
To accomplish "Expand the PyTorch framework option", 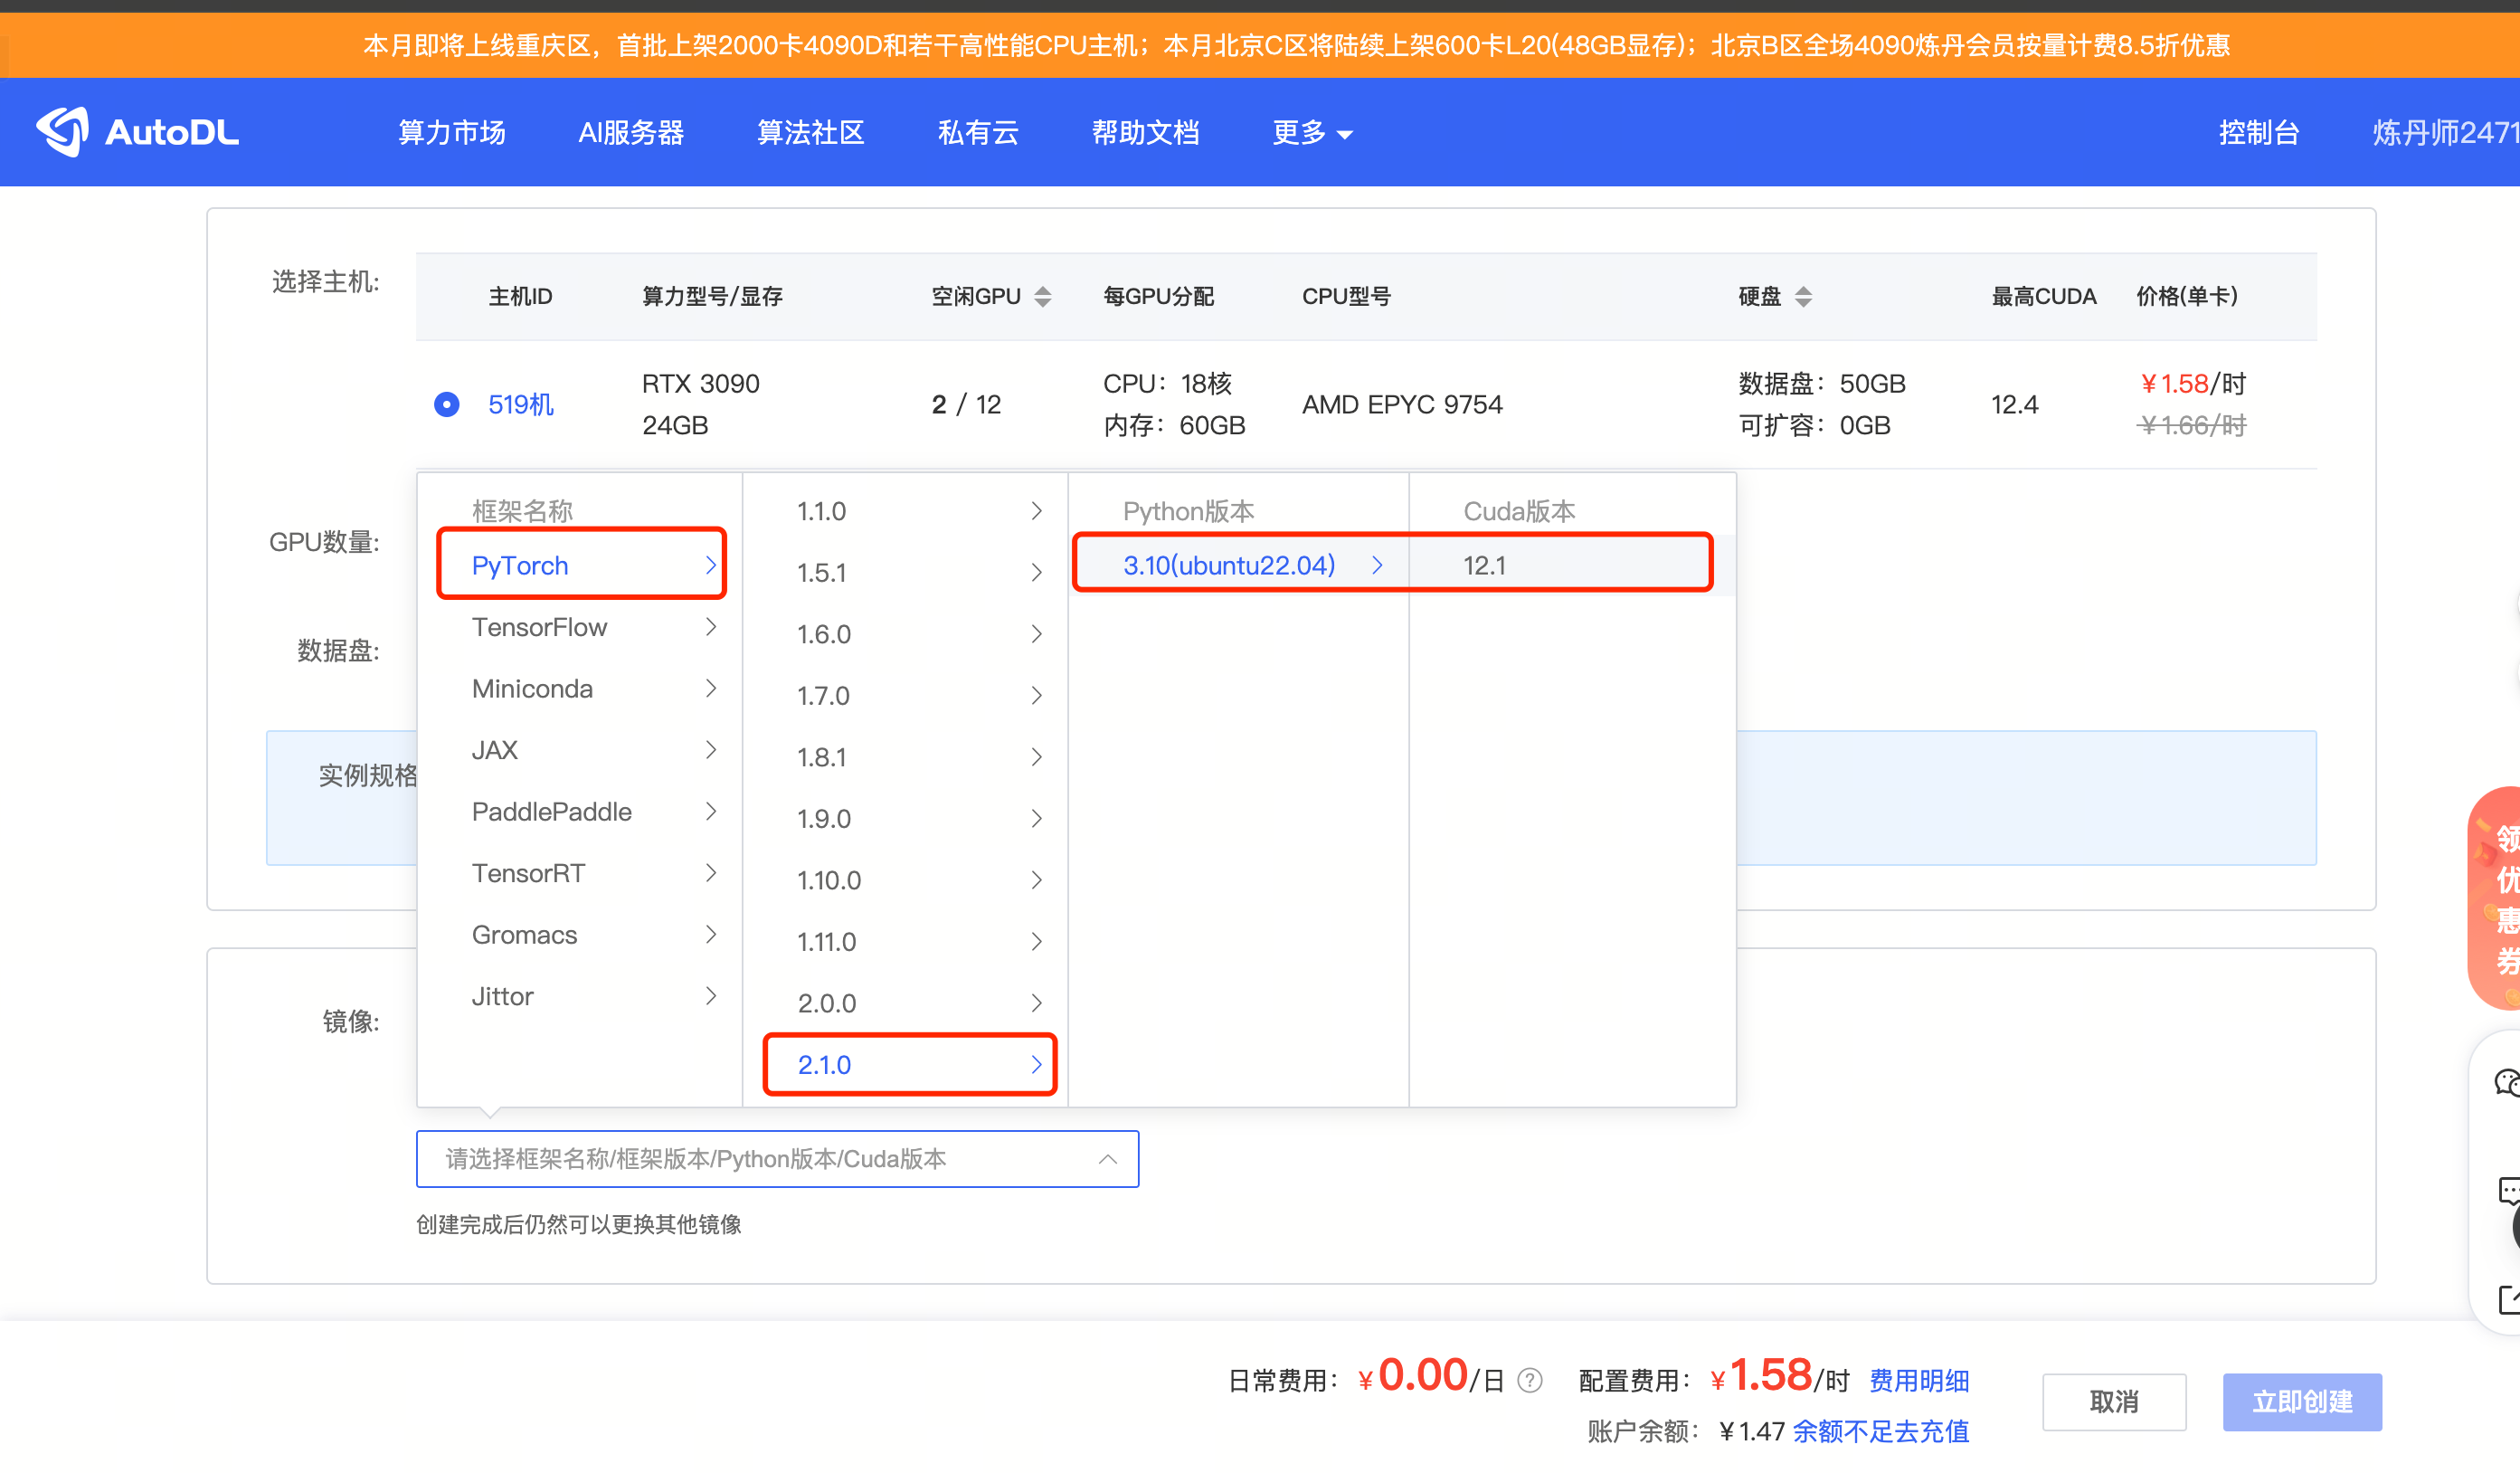I will 582,565.
